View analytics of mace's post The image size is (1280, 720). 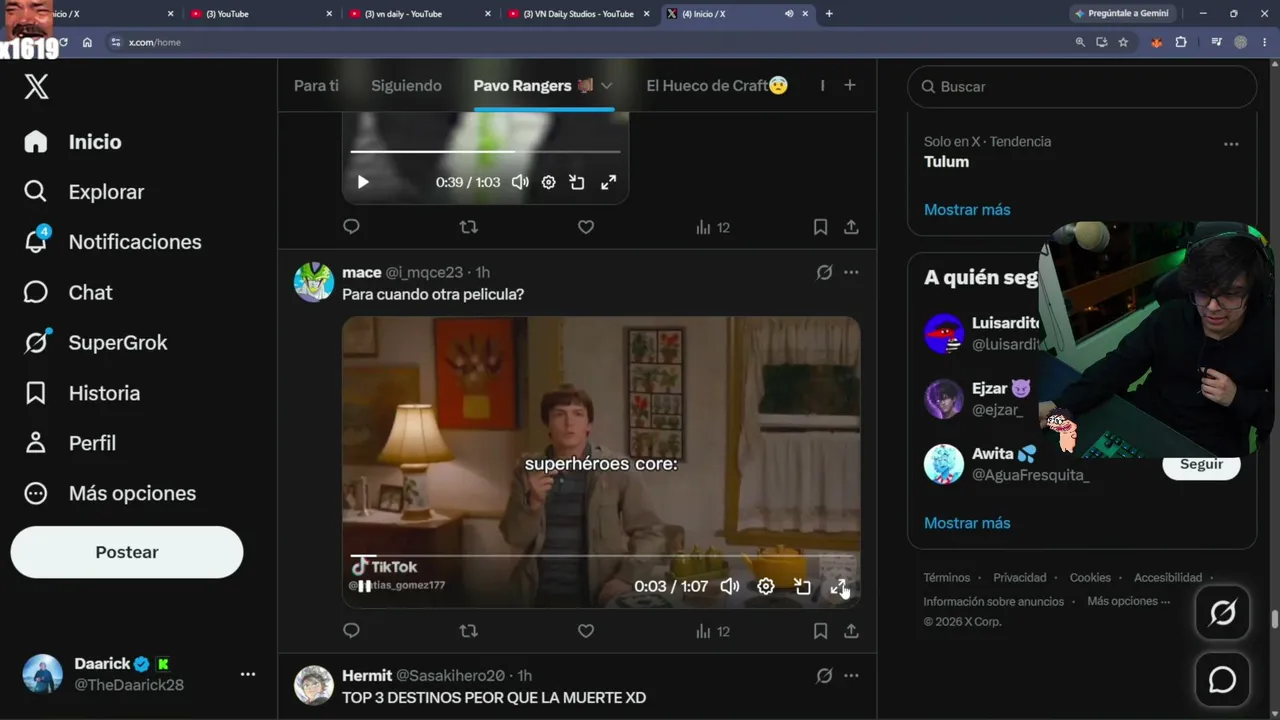tap(713, 631)
